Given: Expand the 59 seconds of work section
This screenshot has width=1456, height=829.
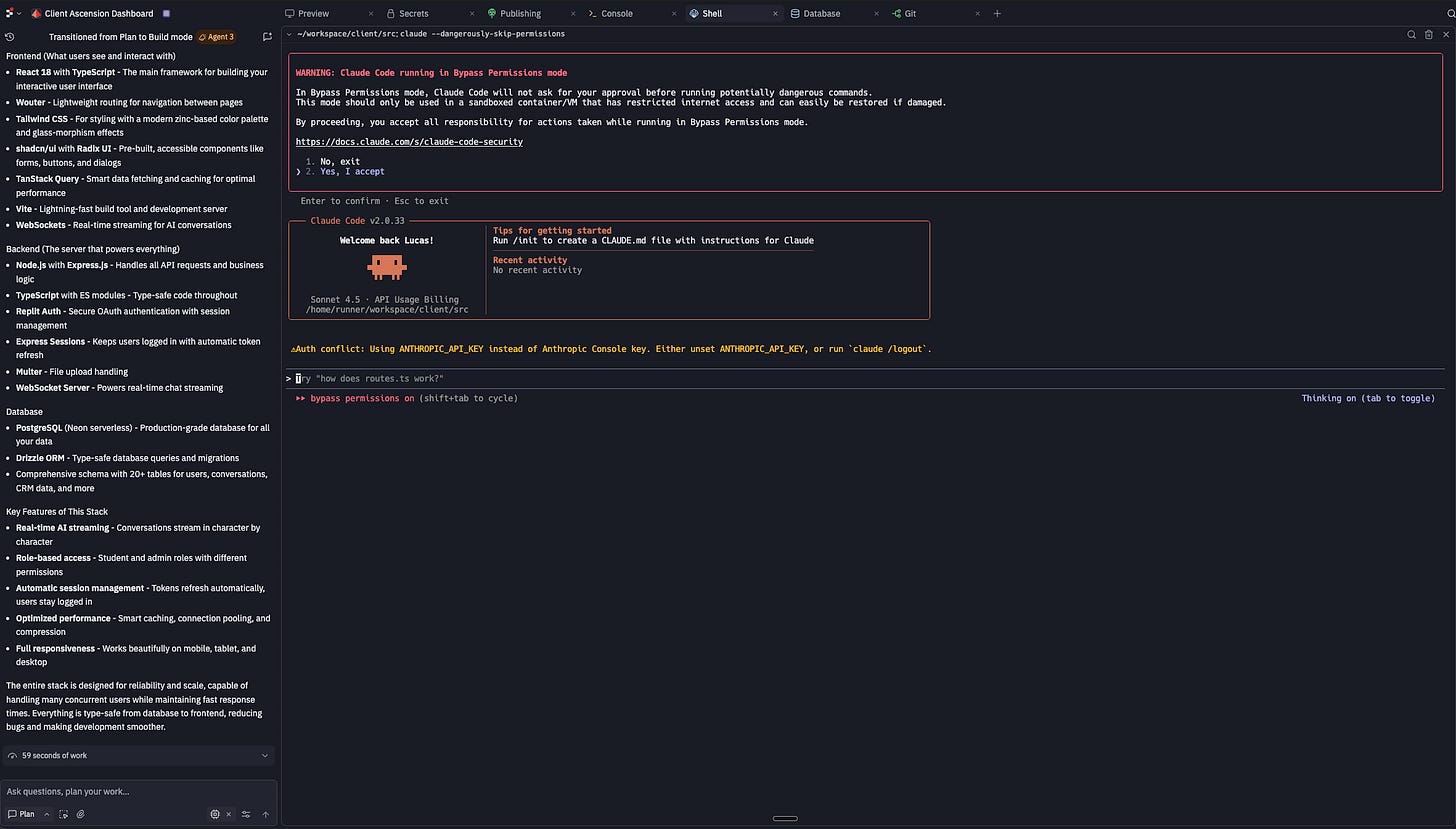Looking at the screenshot, I should point(265,756).
